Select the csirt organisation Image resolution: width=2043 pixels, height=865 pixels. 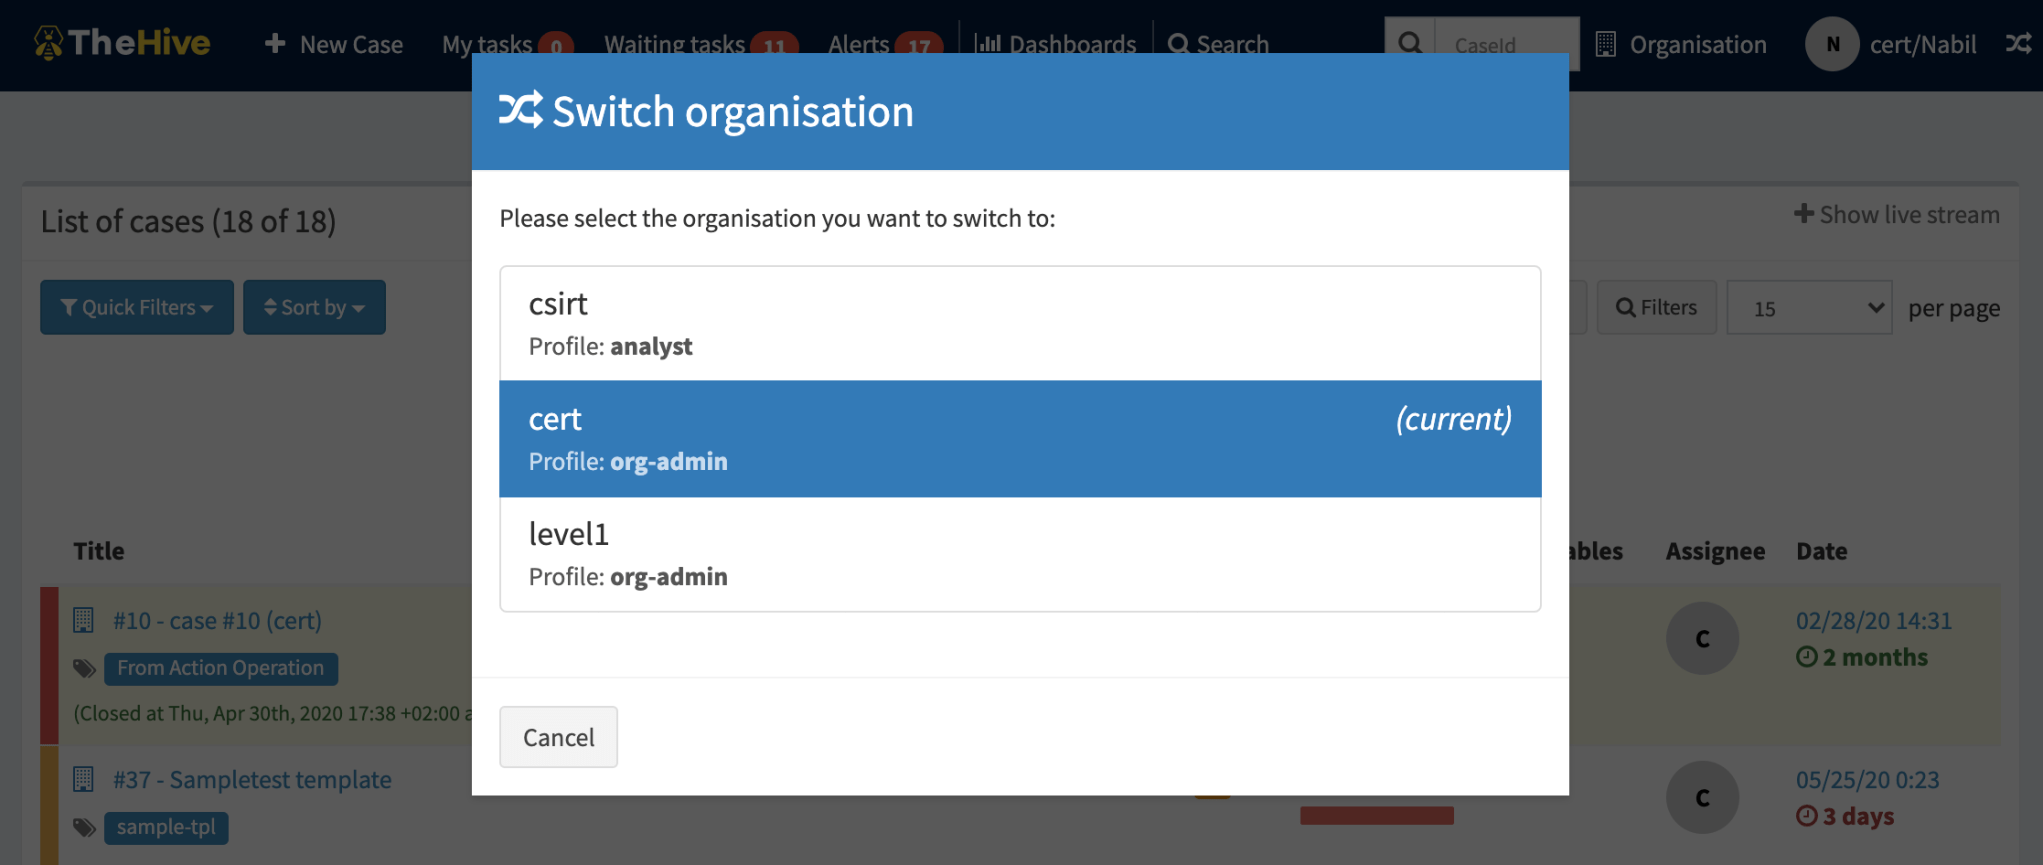coord(1019,323)
